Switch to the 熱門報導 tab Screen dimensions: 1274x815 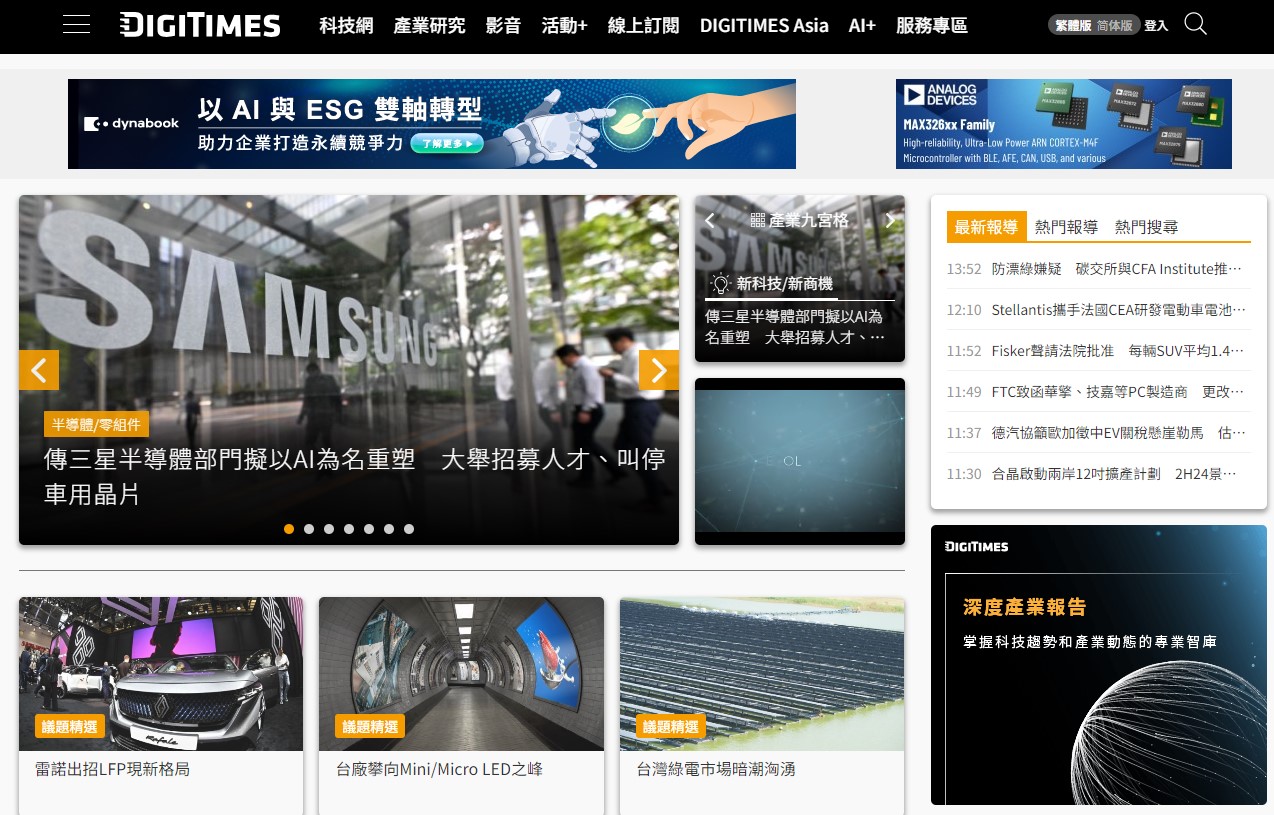click(1066, 227)
